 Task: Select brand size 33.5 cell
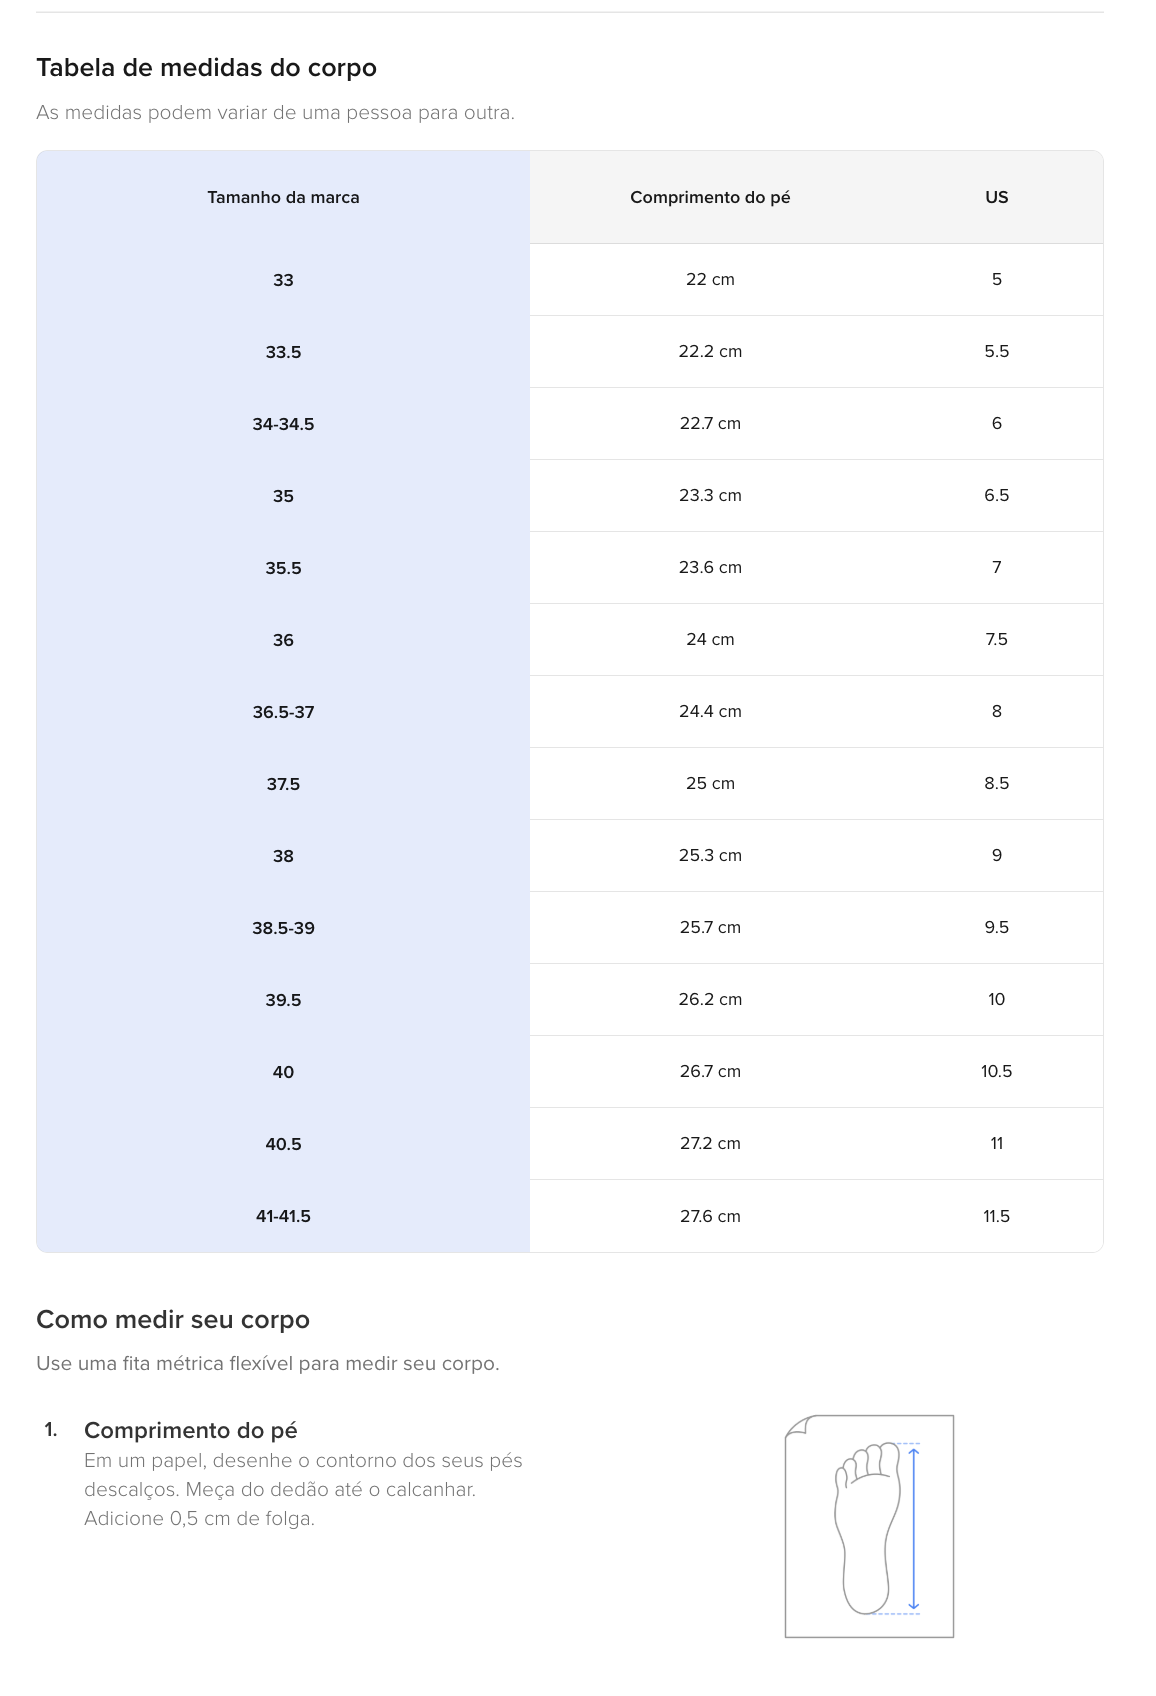283,352
